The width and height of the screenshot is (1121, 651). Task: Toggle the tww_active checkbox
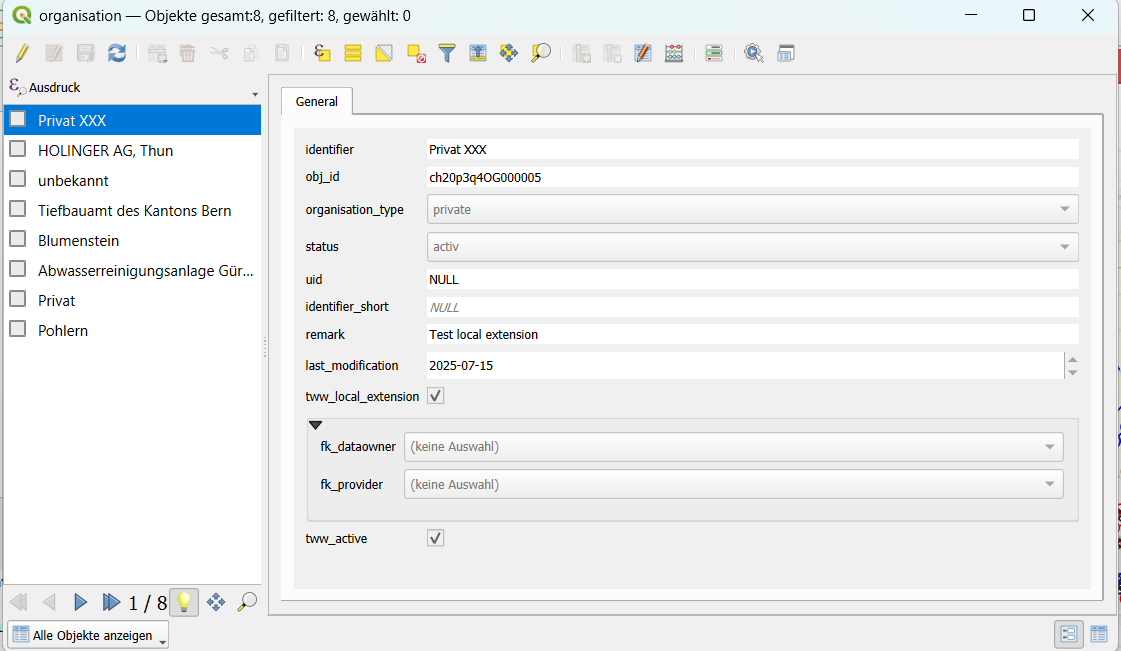pyautogui.click(x=435, y=538)
